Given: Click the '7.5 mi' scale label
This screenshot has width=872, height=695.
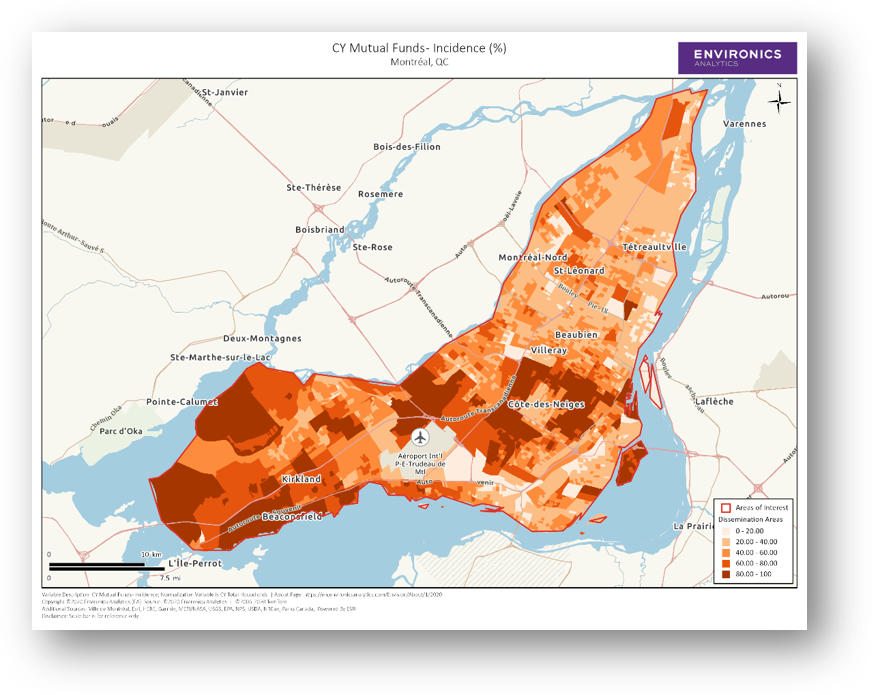Looking at the screenshot, I should coord(170,578).
